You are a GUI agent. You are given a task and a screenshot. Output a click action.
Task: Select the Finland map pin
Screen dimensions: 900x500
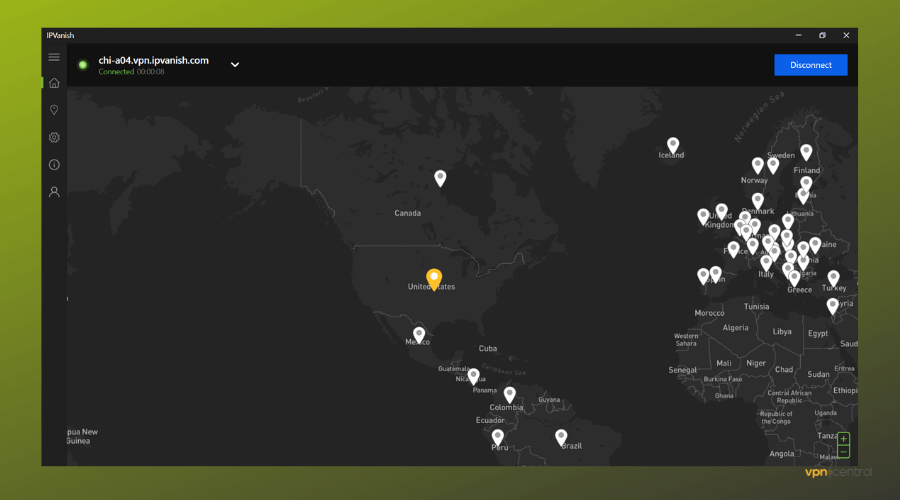806,152
